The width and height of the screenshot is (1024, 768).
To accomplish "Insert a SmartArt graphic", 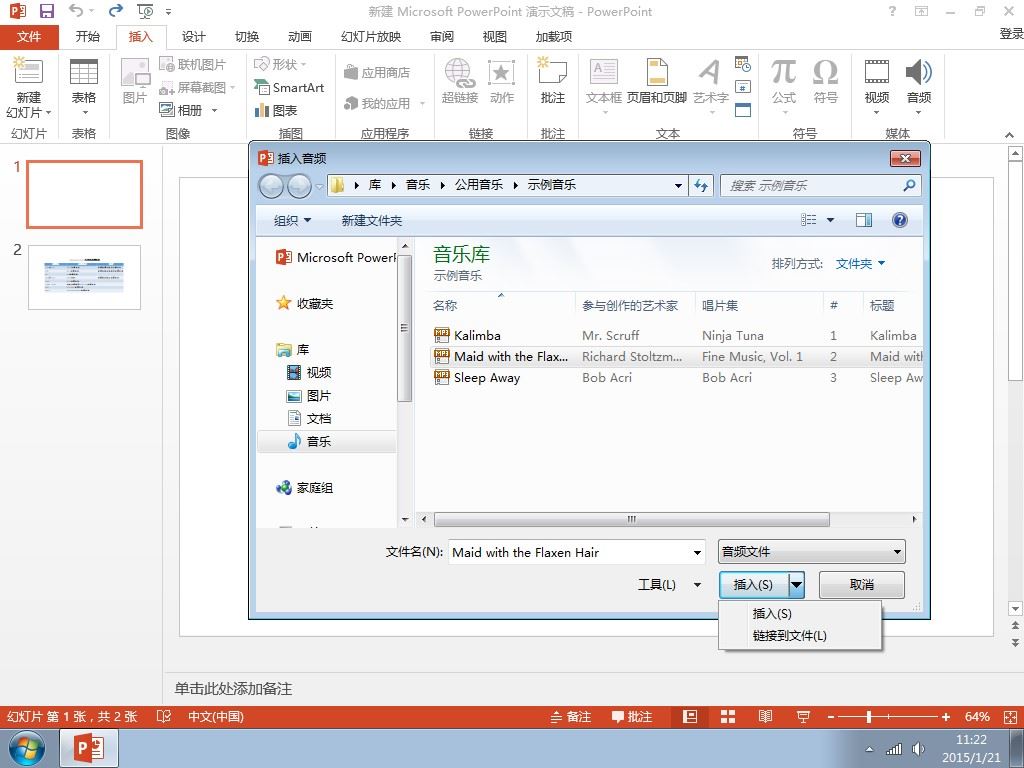I will click(x=289, y=88).
